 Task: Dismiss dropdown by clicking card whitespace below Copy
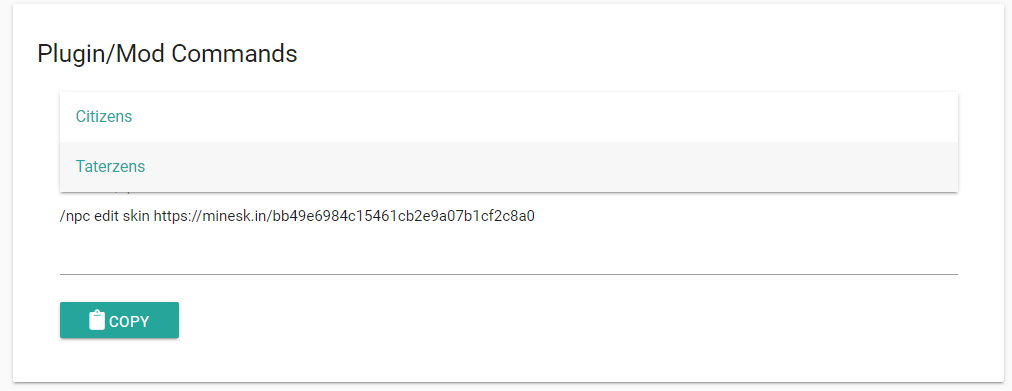point(509,360)
